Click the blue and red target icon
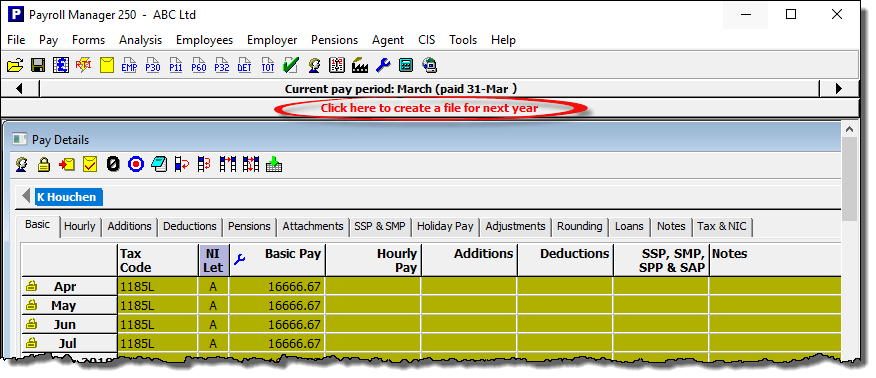This screenshot has height=378, width=876. [136, 164]
